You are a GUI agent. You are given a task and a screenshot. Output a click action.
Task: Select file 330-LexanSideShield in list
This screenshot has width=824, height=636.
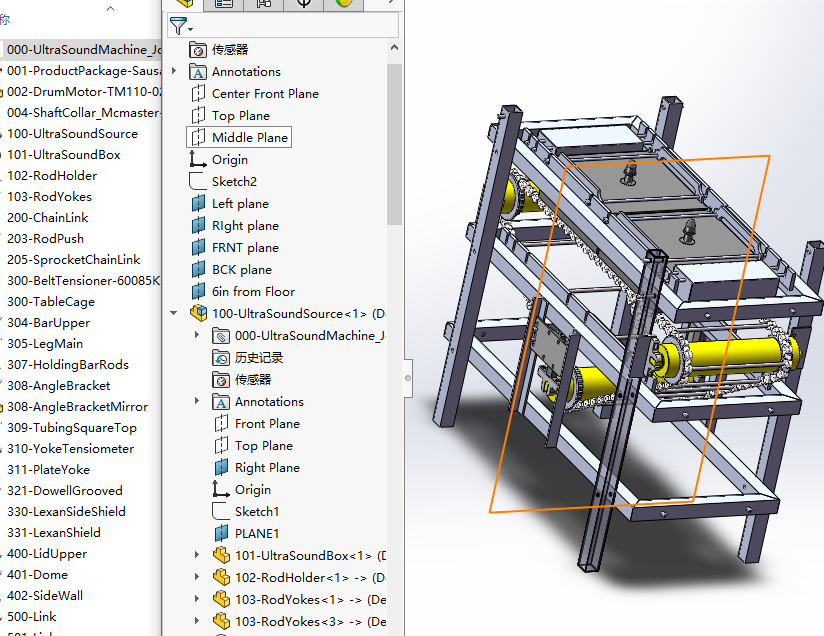click(x=66, y=512)
